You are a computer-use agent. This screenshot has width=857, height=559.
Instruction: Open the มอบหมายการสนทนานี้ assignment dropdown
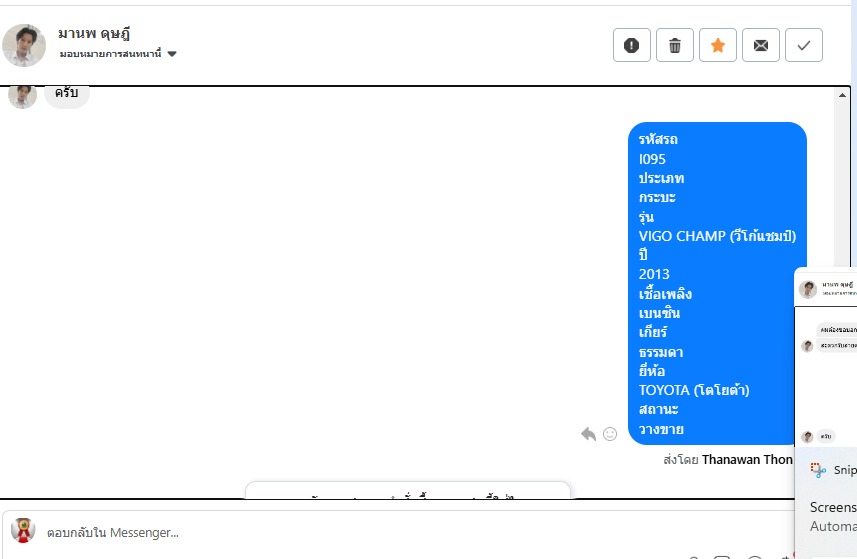click(110, 54)
